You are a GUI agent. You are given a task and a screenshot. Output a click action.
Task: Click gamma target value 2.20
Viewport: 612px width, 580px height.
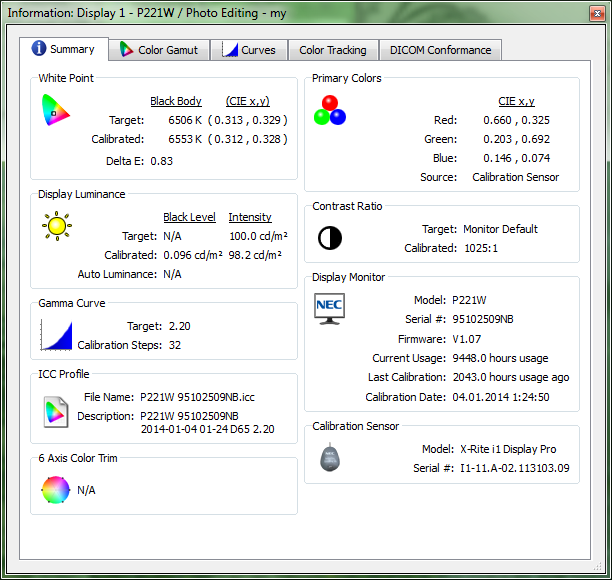180,326
